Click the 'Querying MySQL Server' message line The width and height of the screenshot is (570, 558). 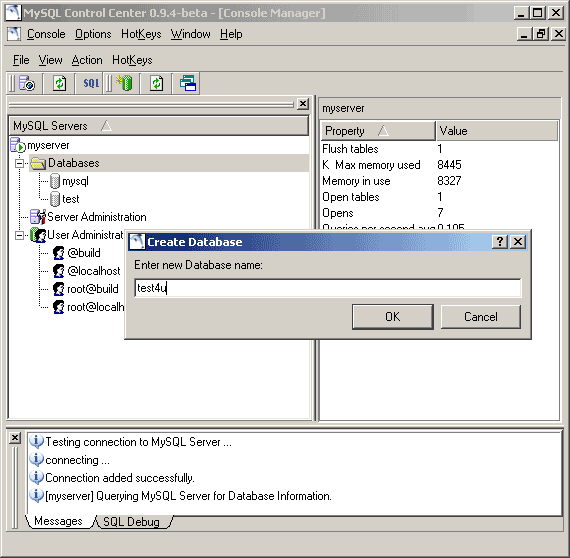[188, 496]
